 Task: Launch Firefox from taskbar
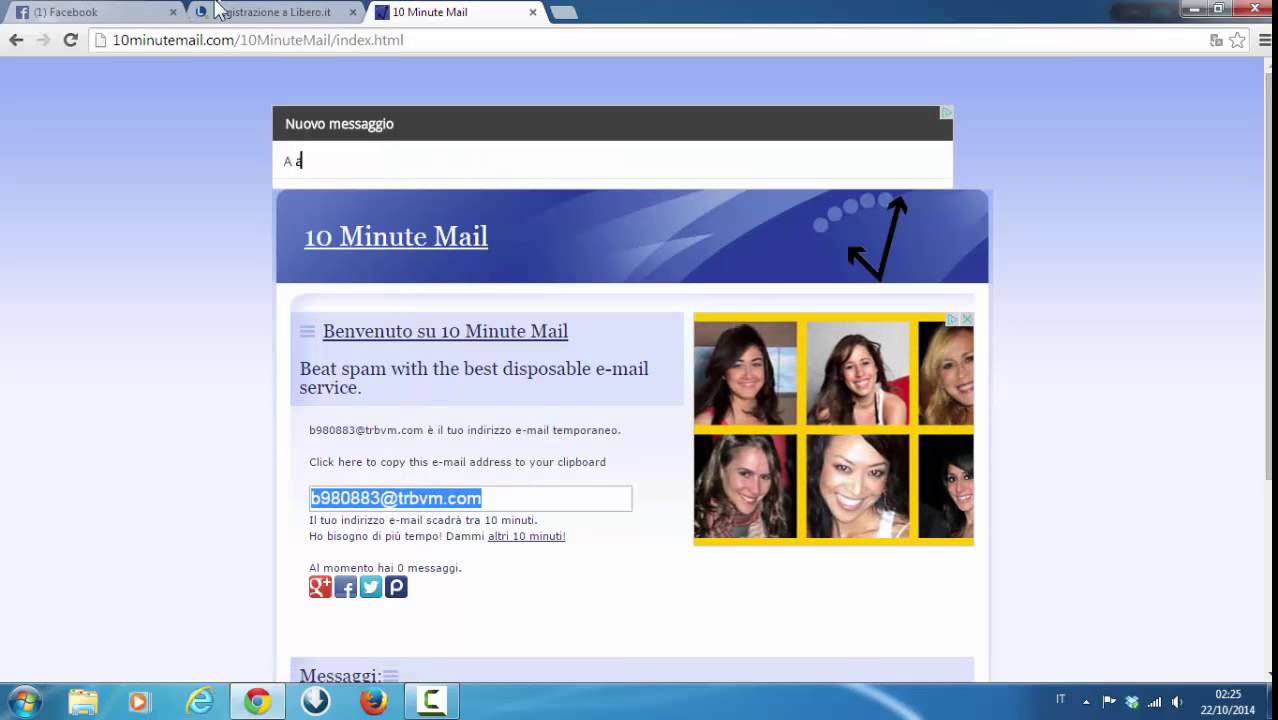(373, 702)
